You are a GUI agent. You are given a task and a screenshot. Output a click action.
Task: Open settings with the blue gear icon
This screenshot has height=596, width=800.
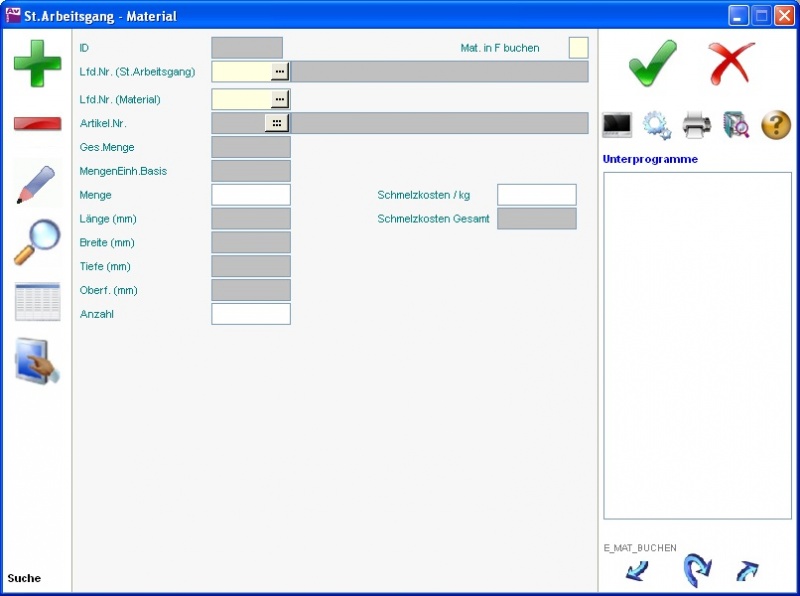point(656,125)
